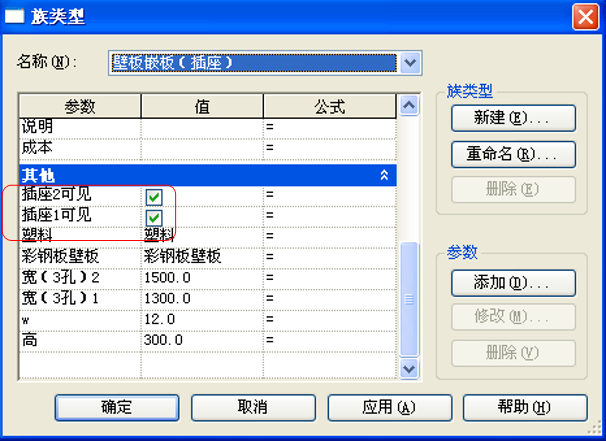Select the 说明 parameter row
Screen dimensions: 606x441
(208, 126)
